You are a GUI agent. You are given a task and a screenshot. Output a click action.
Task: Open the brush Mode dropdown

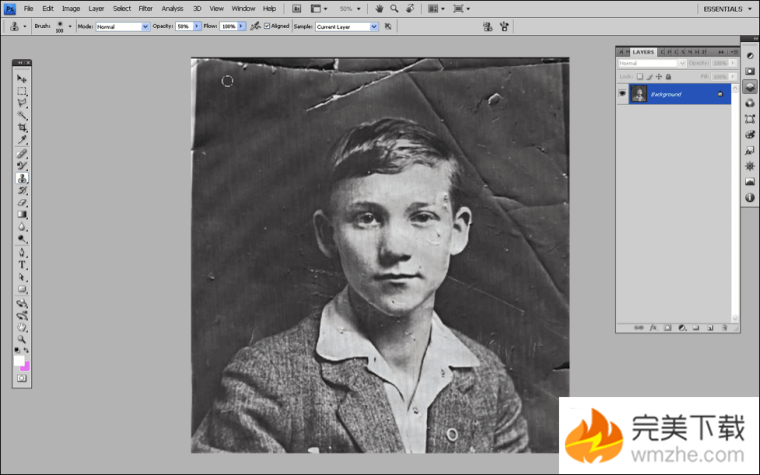(x=122, y=26)
